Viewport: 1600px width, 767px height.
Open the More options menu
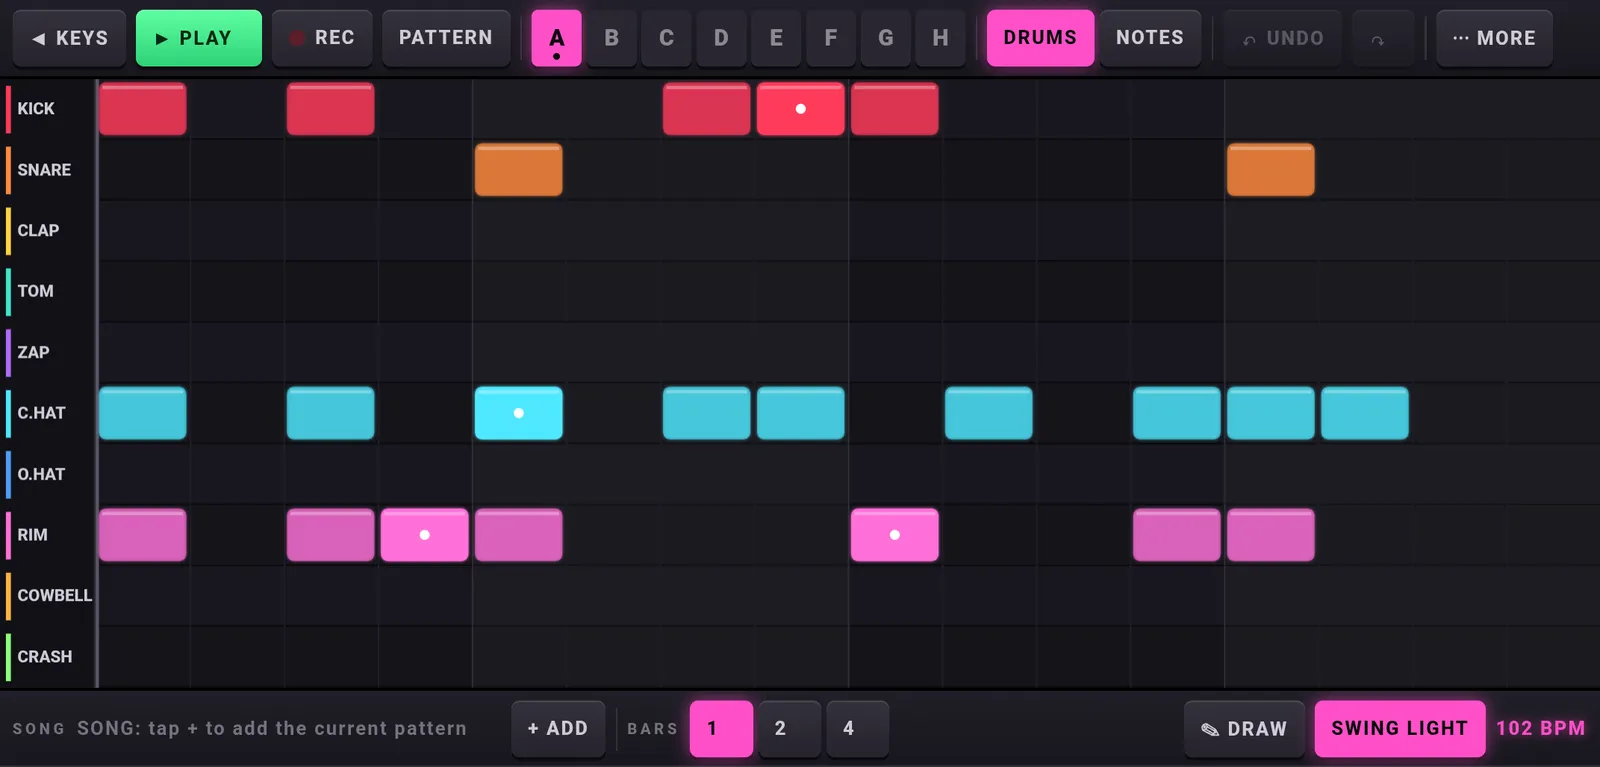(x=1494, y=38)
